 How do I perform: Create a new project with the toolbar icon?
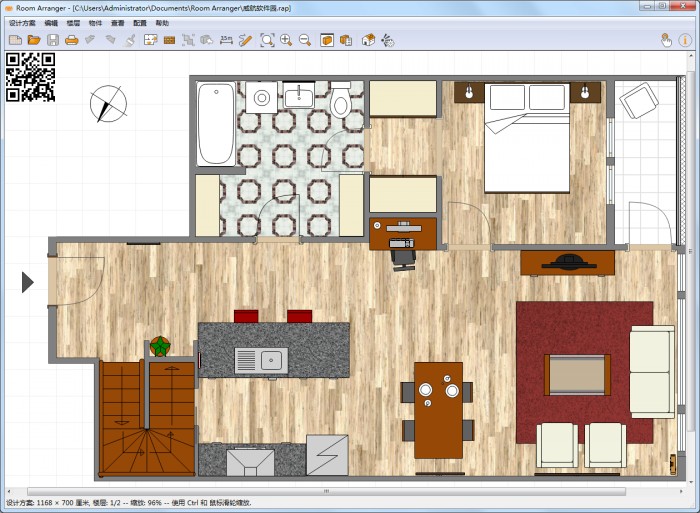15,41
